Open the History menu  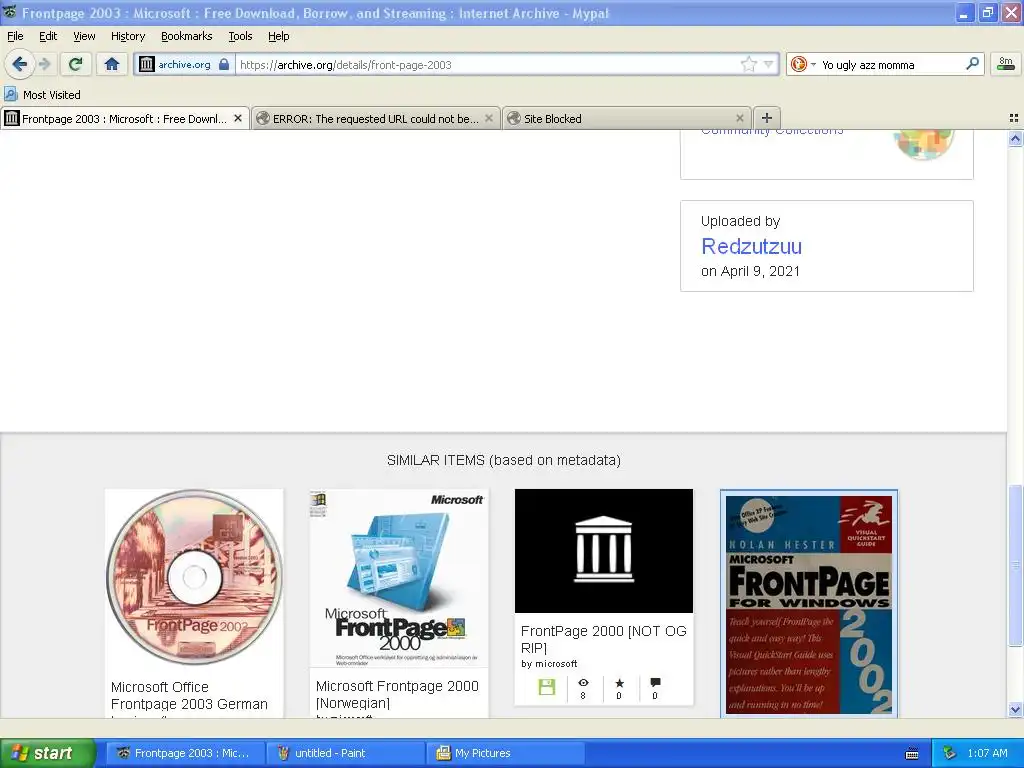tap(127, 36)
